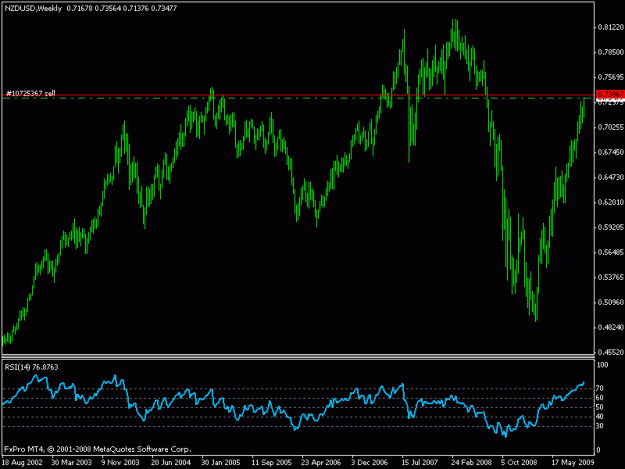Viewport: 625px width, 469px height.
Task: Click the 0.59205 price scale label
Action: pos(611,227)
